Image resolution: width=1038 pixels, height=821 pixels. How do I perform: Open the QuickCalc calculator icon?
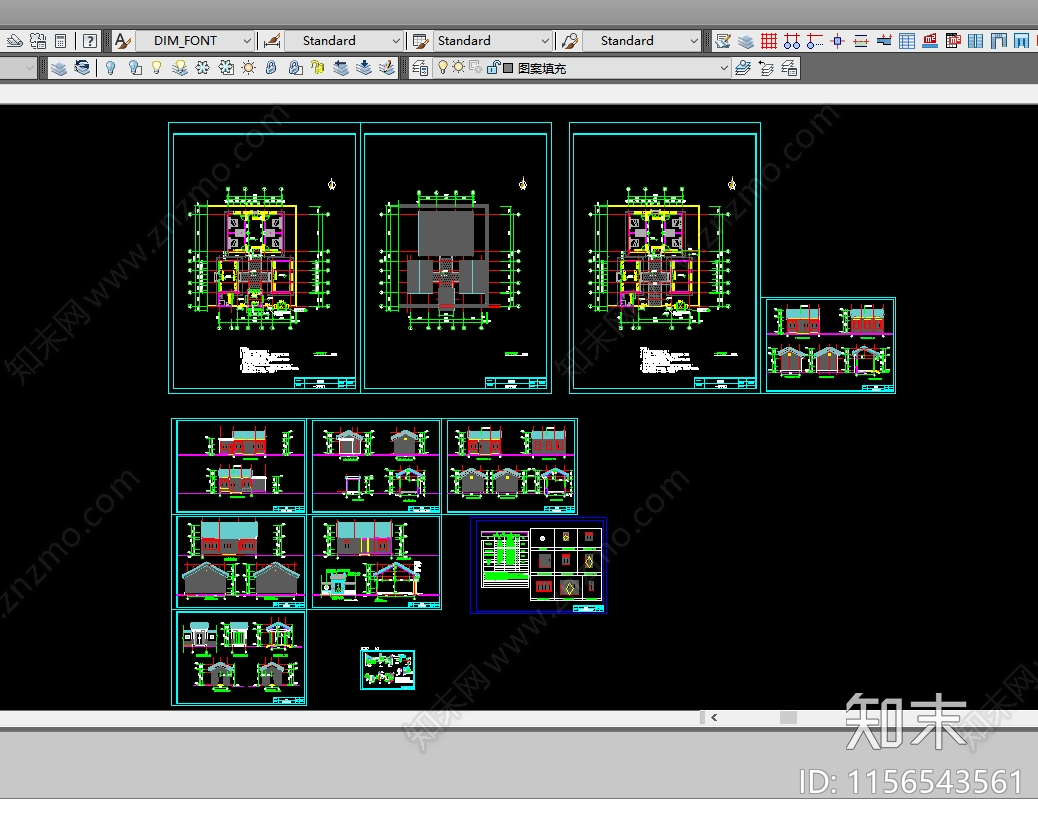coord(60,41)
